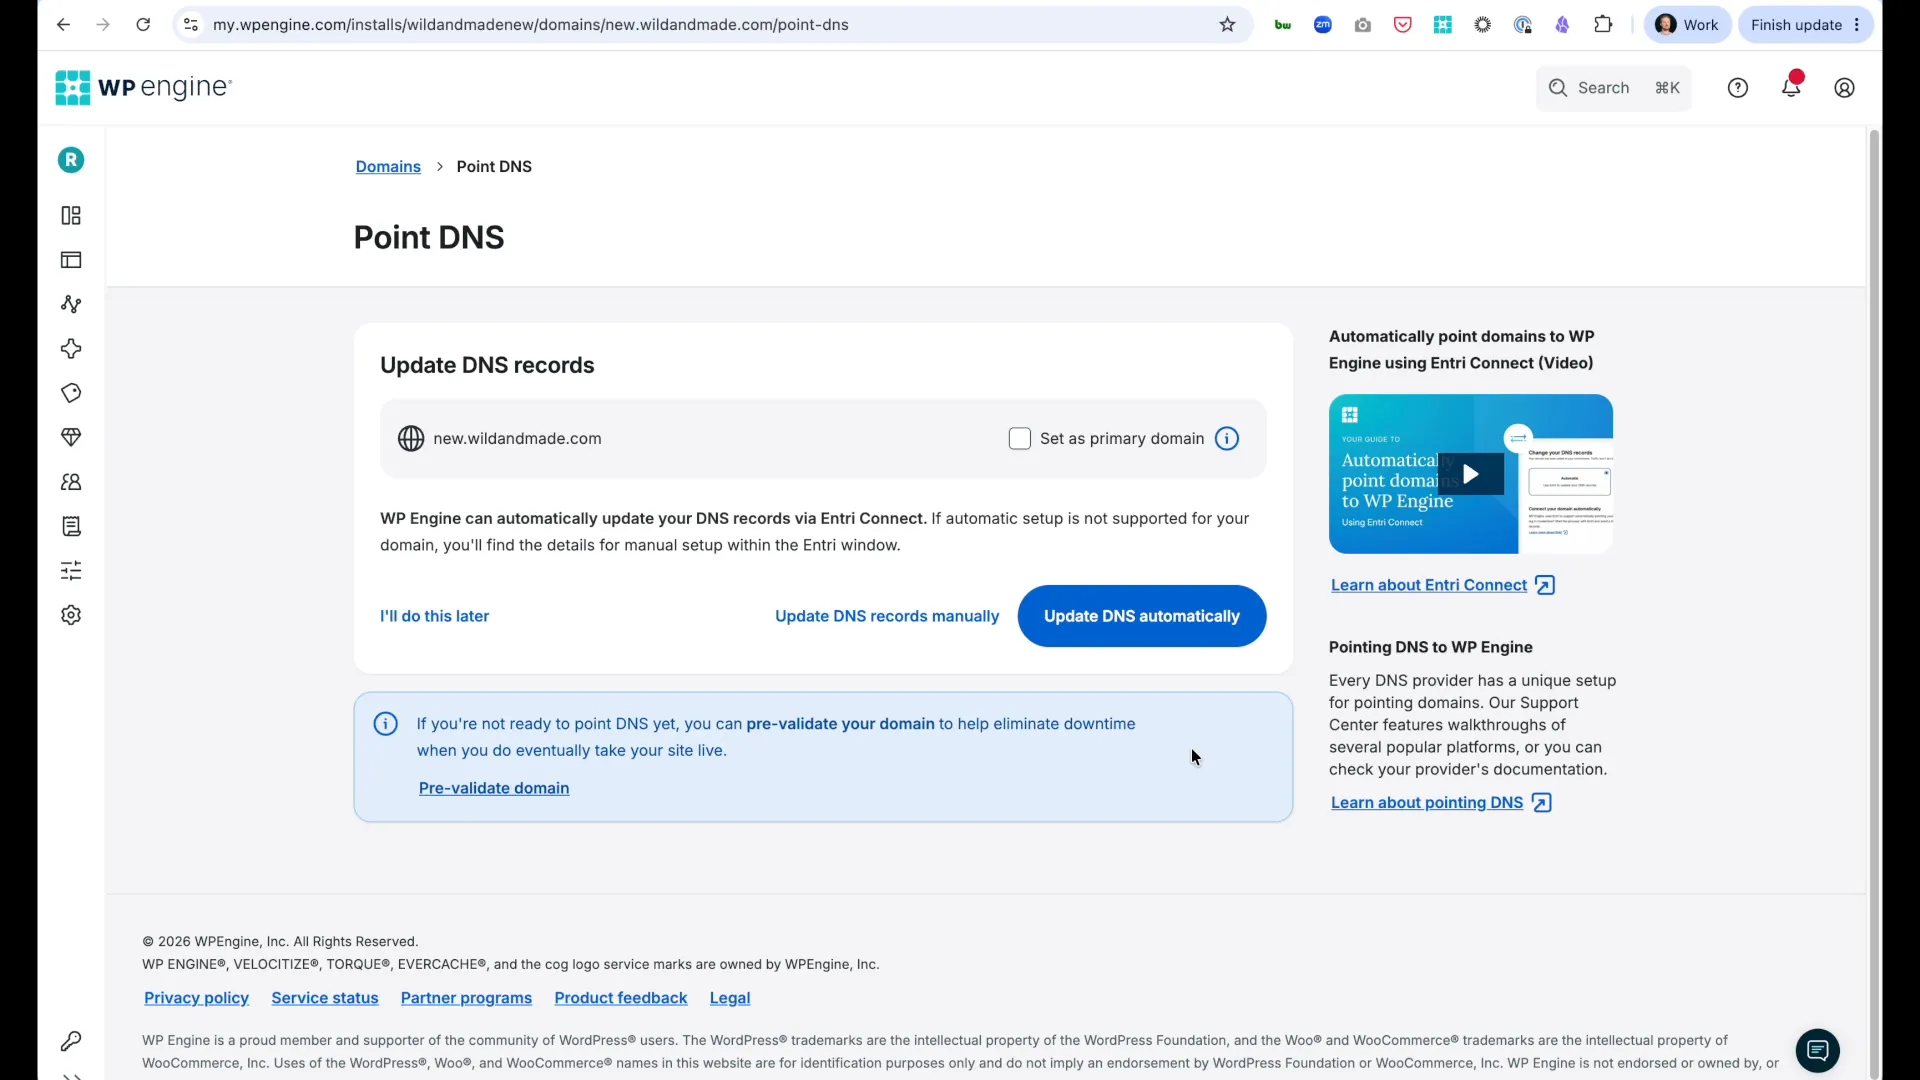The image size is (1920, 1080).
Task: Open the key icon in sidebar
Action: pyautogui.click(x=71, y=1041)
